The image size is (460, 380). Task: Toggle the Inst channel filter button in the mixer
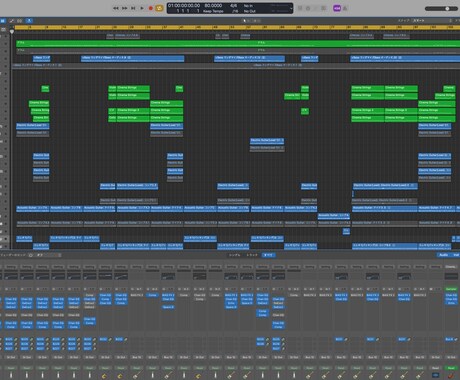click(x=456, y=255)
